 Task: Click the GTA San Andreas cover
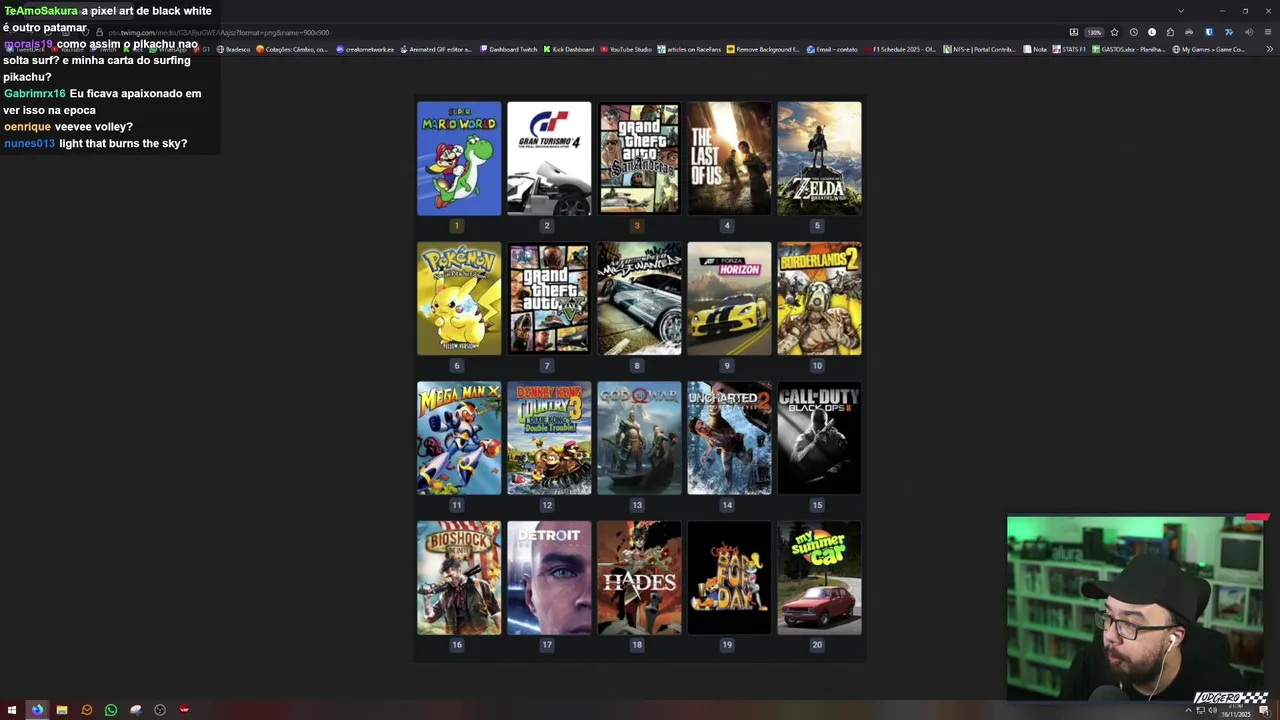tap(639, 158)
